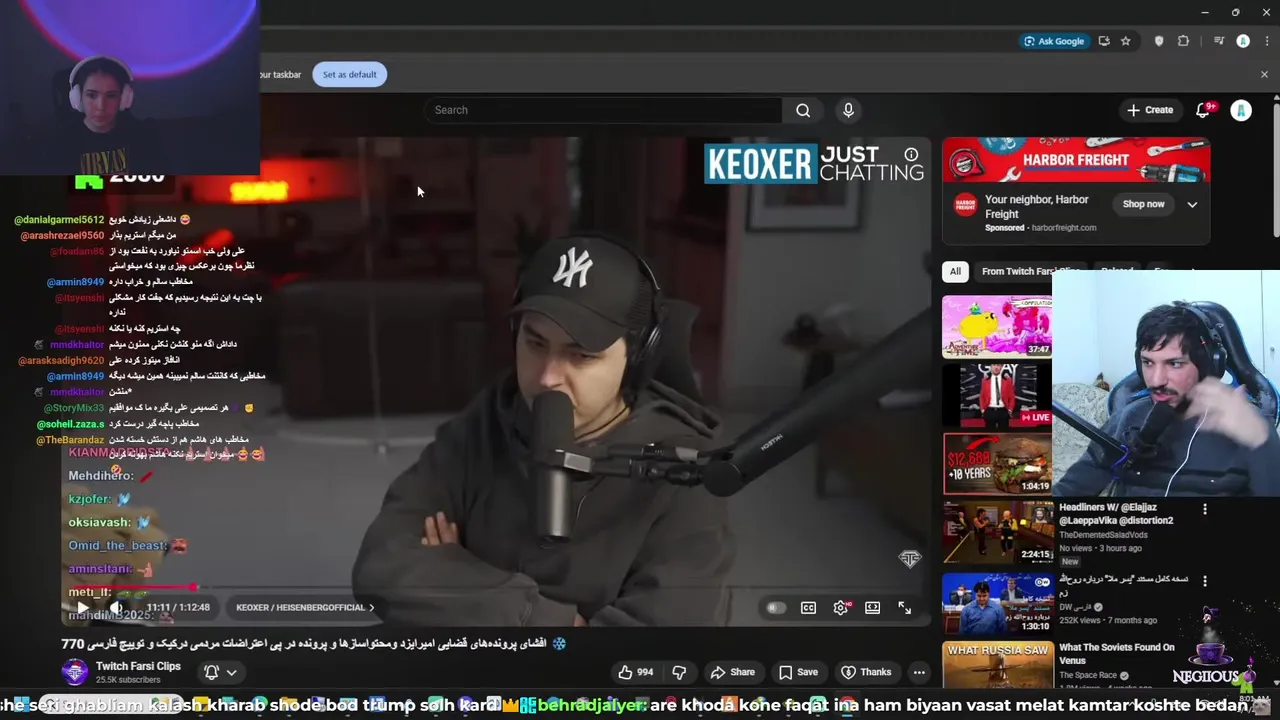The height and width of the screenshot is (720, 1280).
Task: Click the info card icon on video
Action: pyautogui.click(x=911, y=154)
